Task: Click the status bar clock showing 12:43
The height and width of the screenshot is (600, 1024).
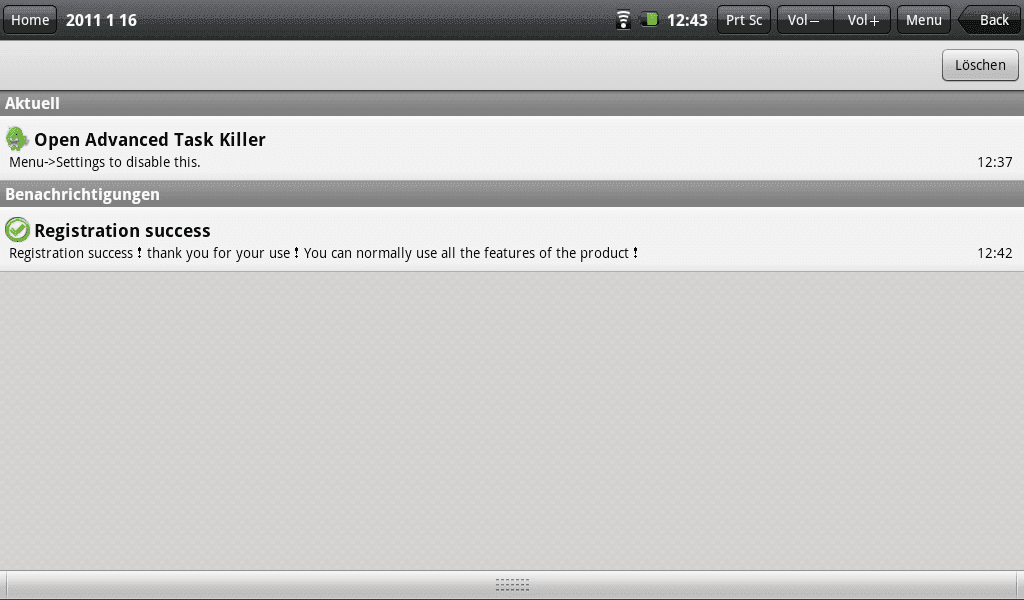Action: pyautogui.click(x=686, y=20)
